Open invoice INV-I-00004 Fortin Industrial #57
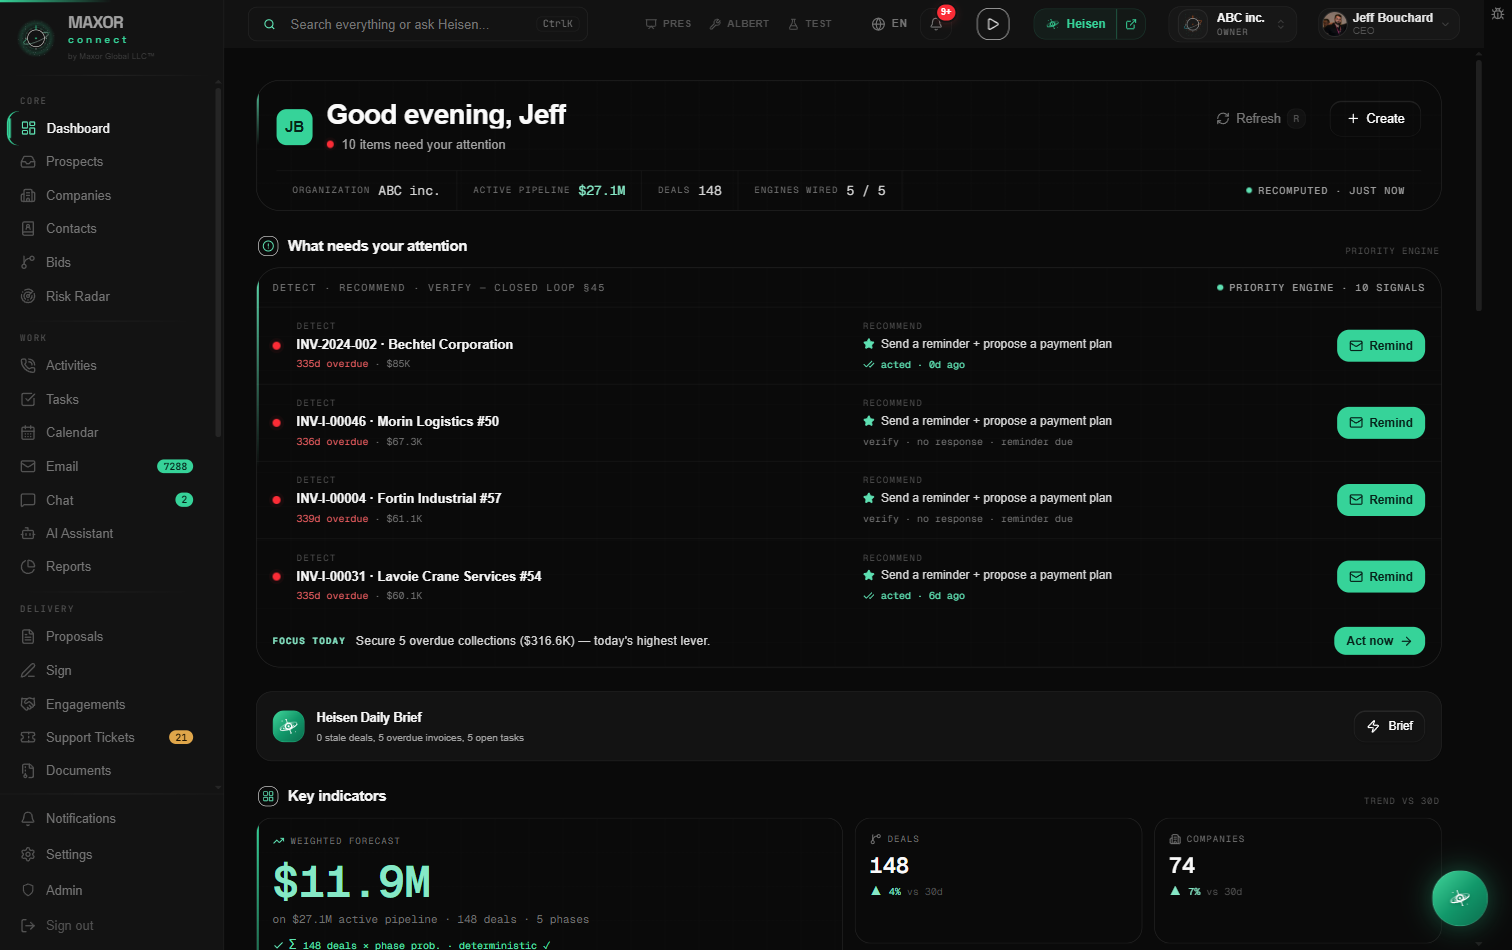Screen dimensions: 1512x950 click(399, 499)
